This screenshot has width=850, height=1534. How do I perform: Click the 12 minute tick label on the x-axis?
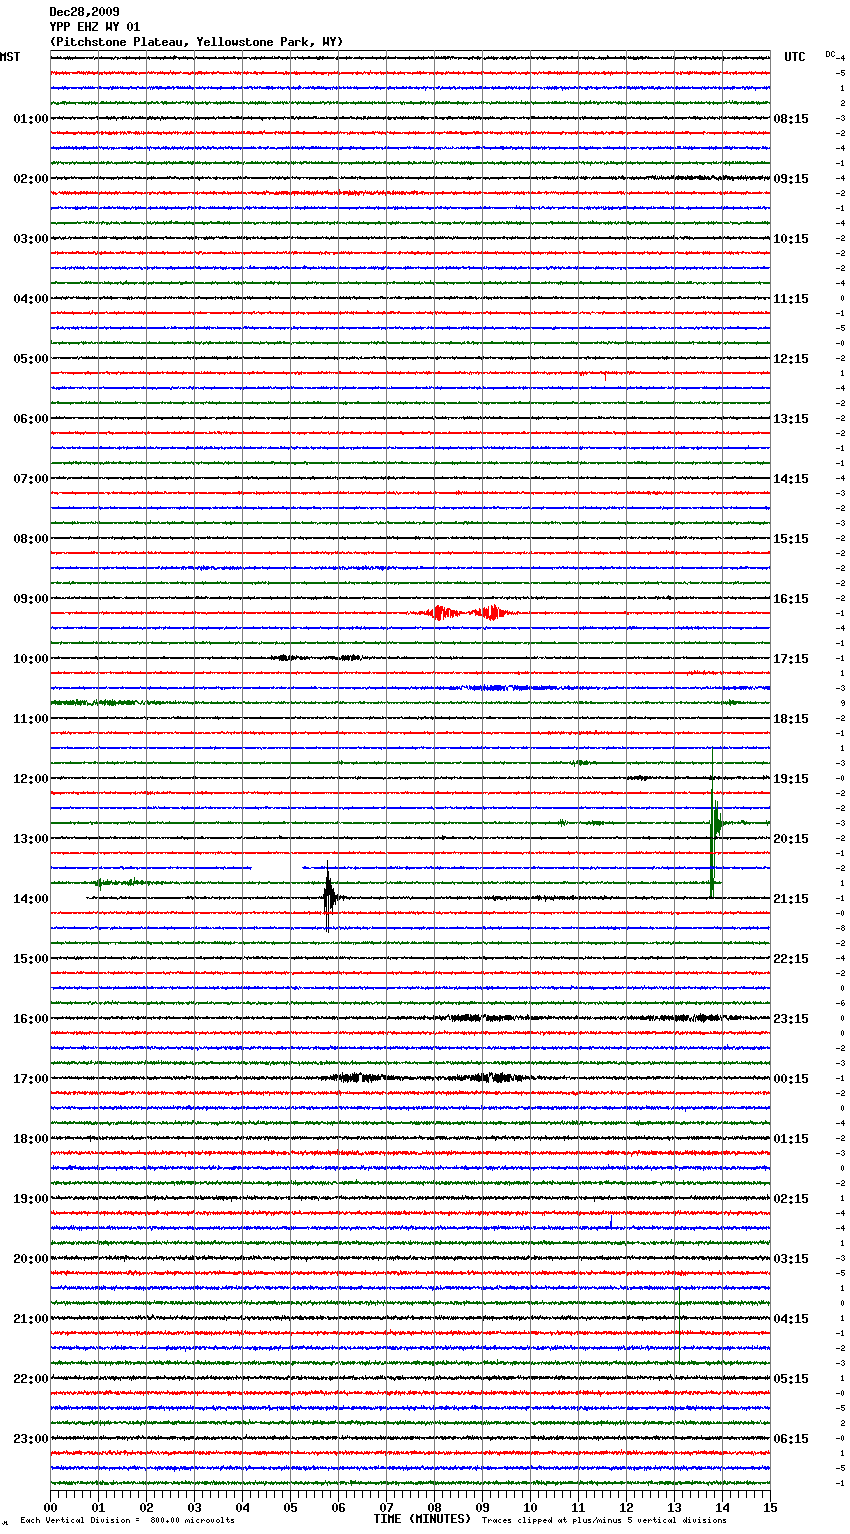[626, 1507]
